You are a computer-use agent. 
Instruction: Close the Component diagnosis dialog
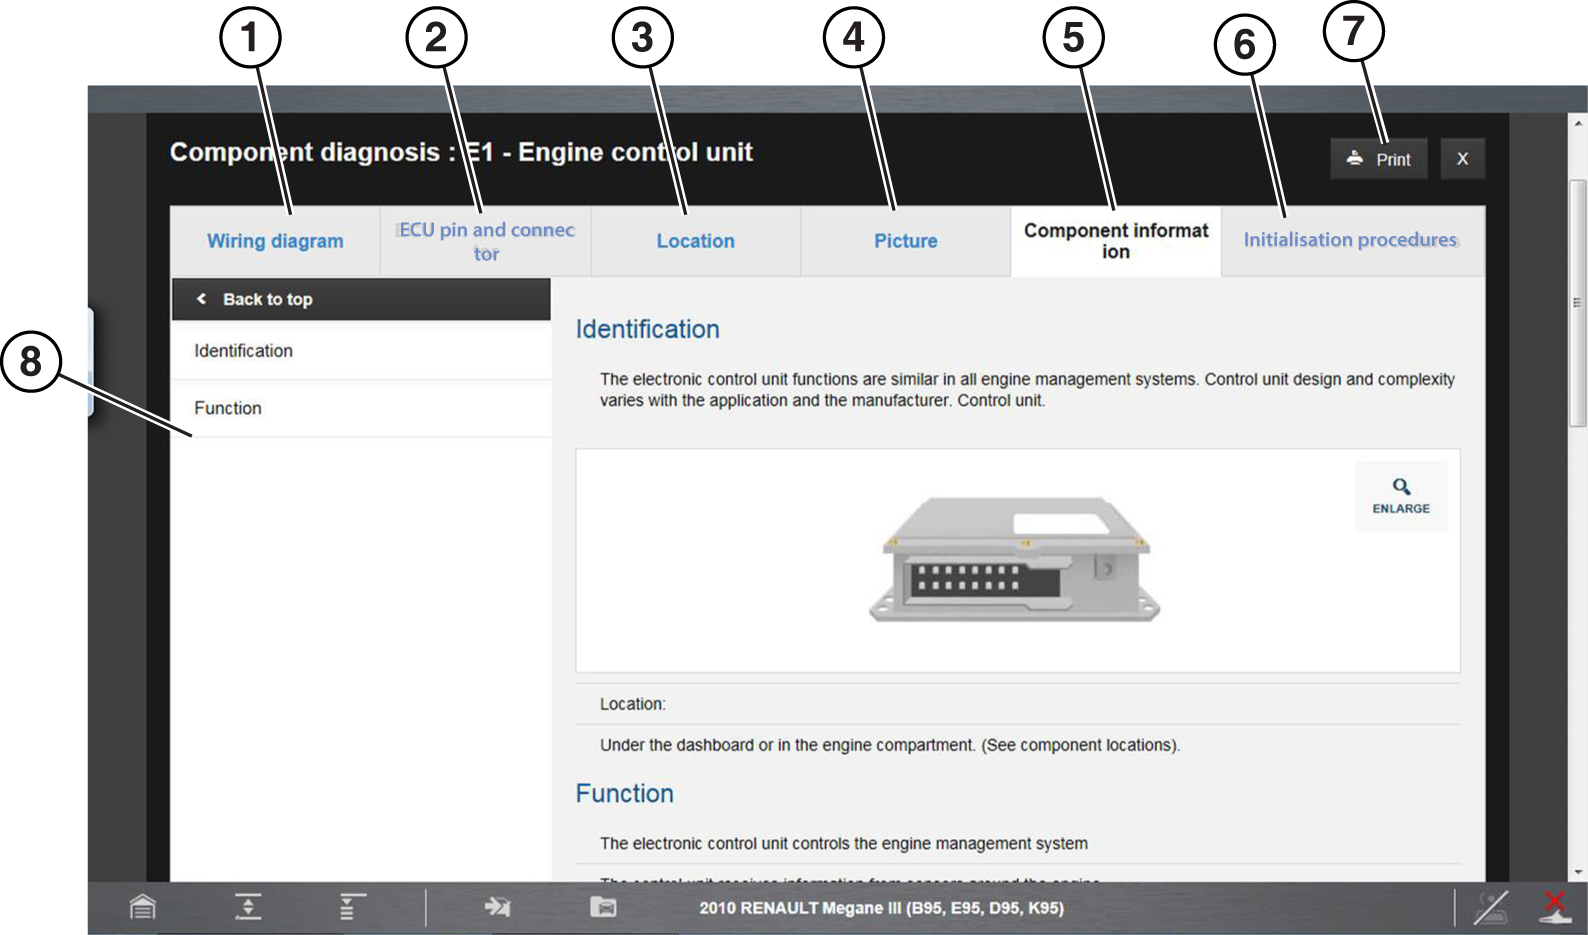pyautogui.click(x=1462, y=159)
